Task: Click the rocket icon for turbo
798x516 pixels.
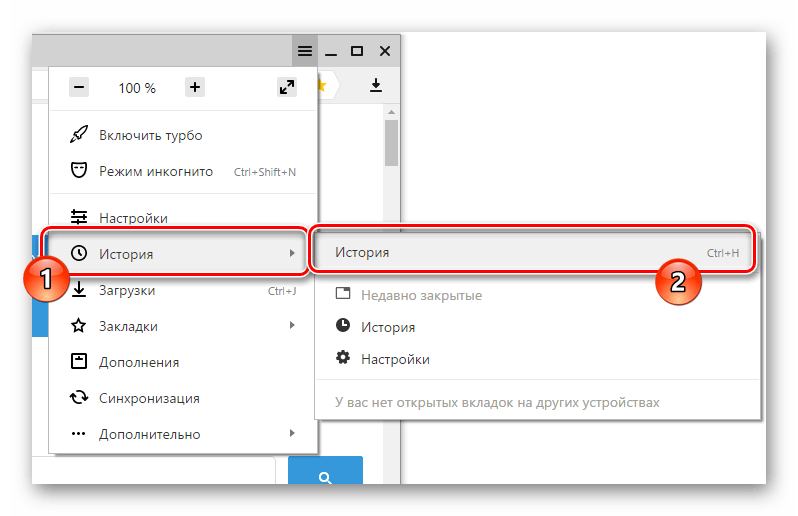Action: point(79,134)
